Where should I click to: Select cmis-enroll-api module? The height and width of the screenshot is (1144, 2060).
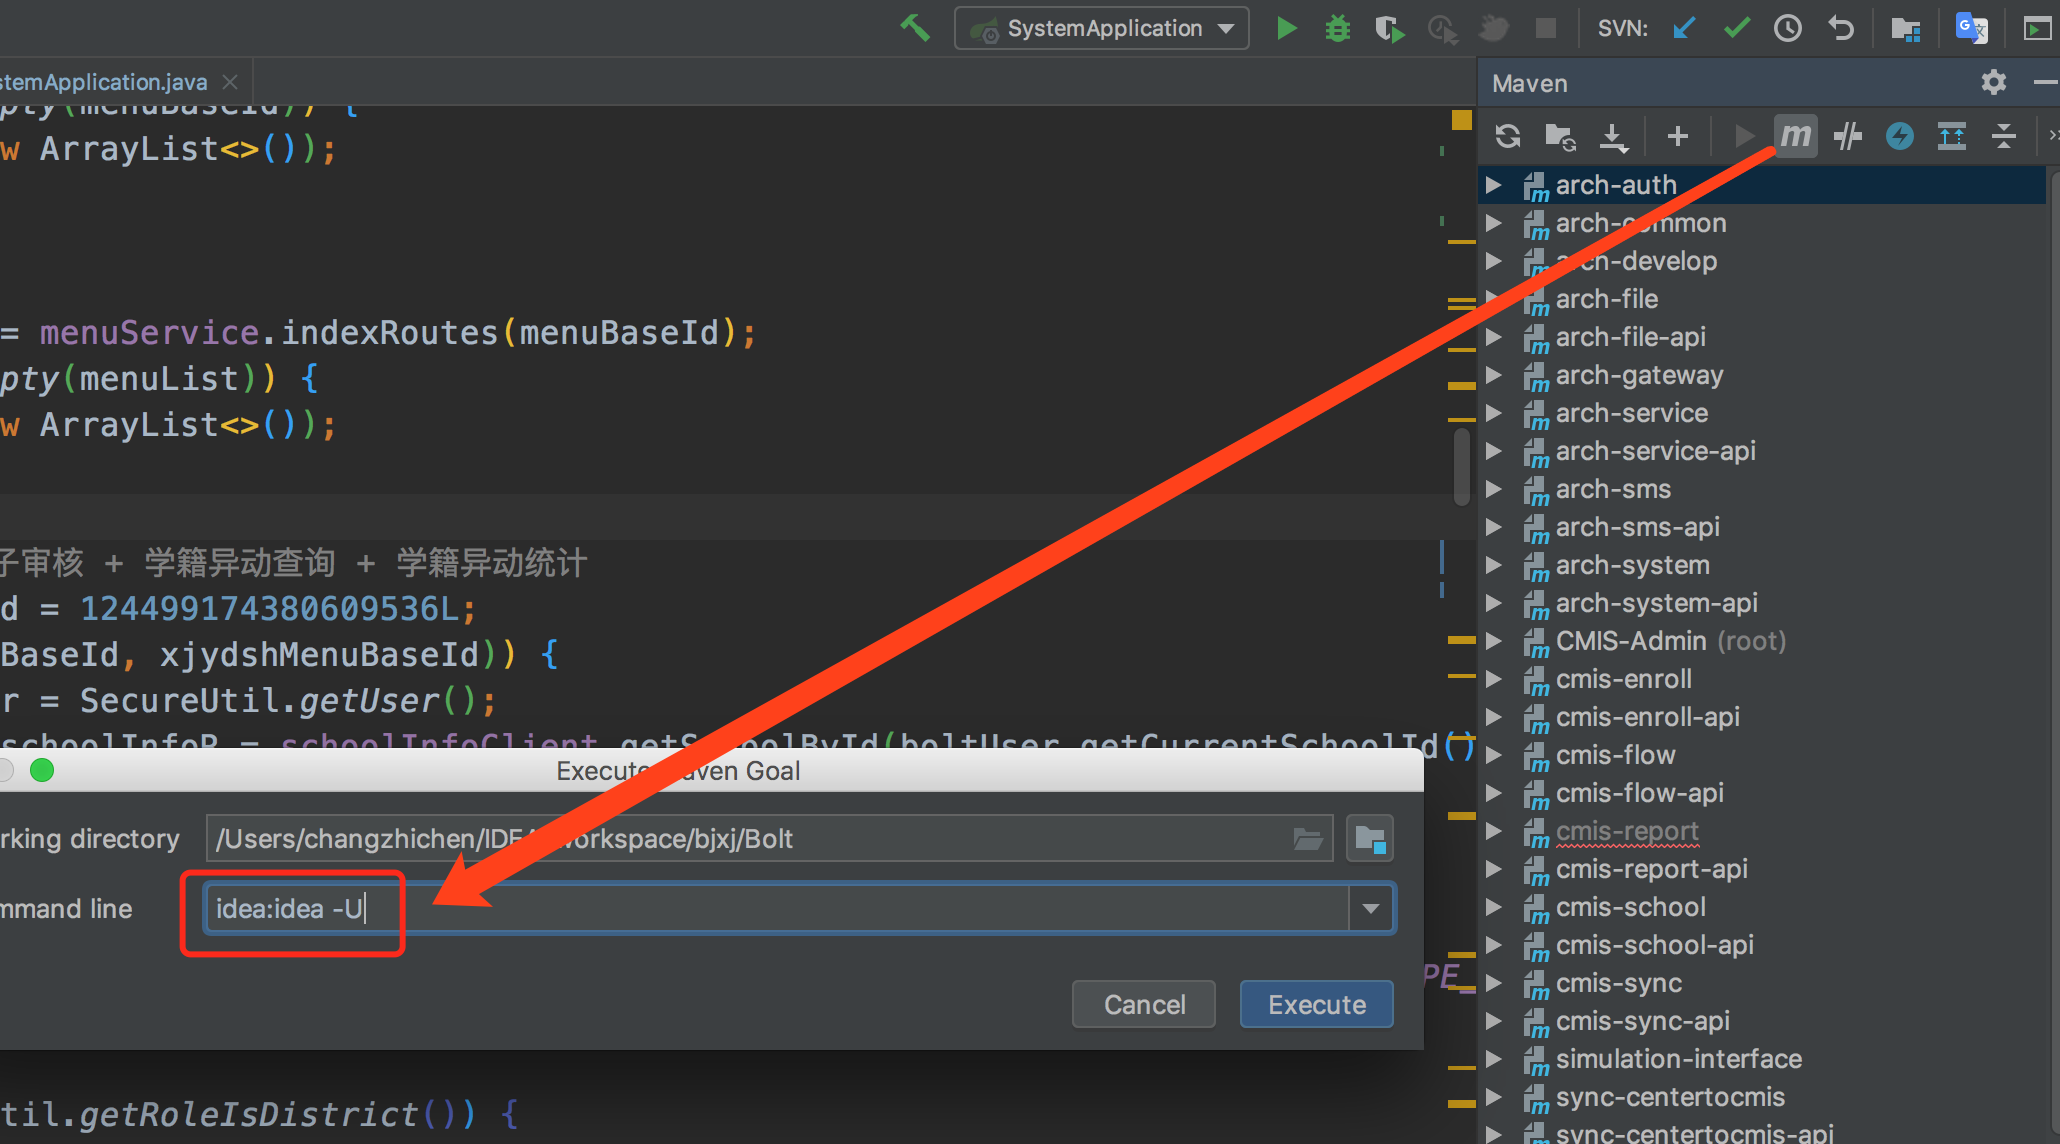1647,717
